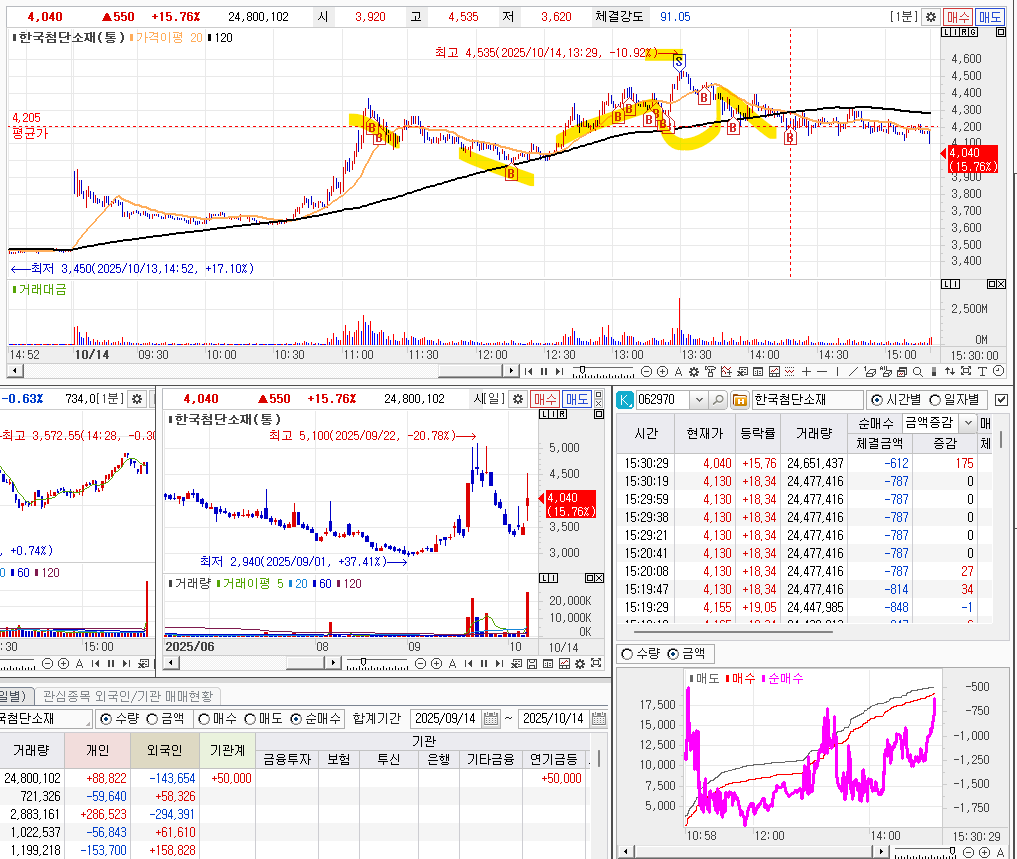This screenshot has width=1017, height=859.
Task: Click the up-down arrows icon in the main chart toolbar
Action: pos(950,372)
